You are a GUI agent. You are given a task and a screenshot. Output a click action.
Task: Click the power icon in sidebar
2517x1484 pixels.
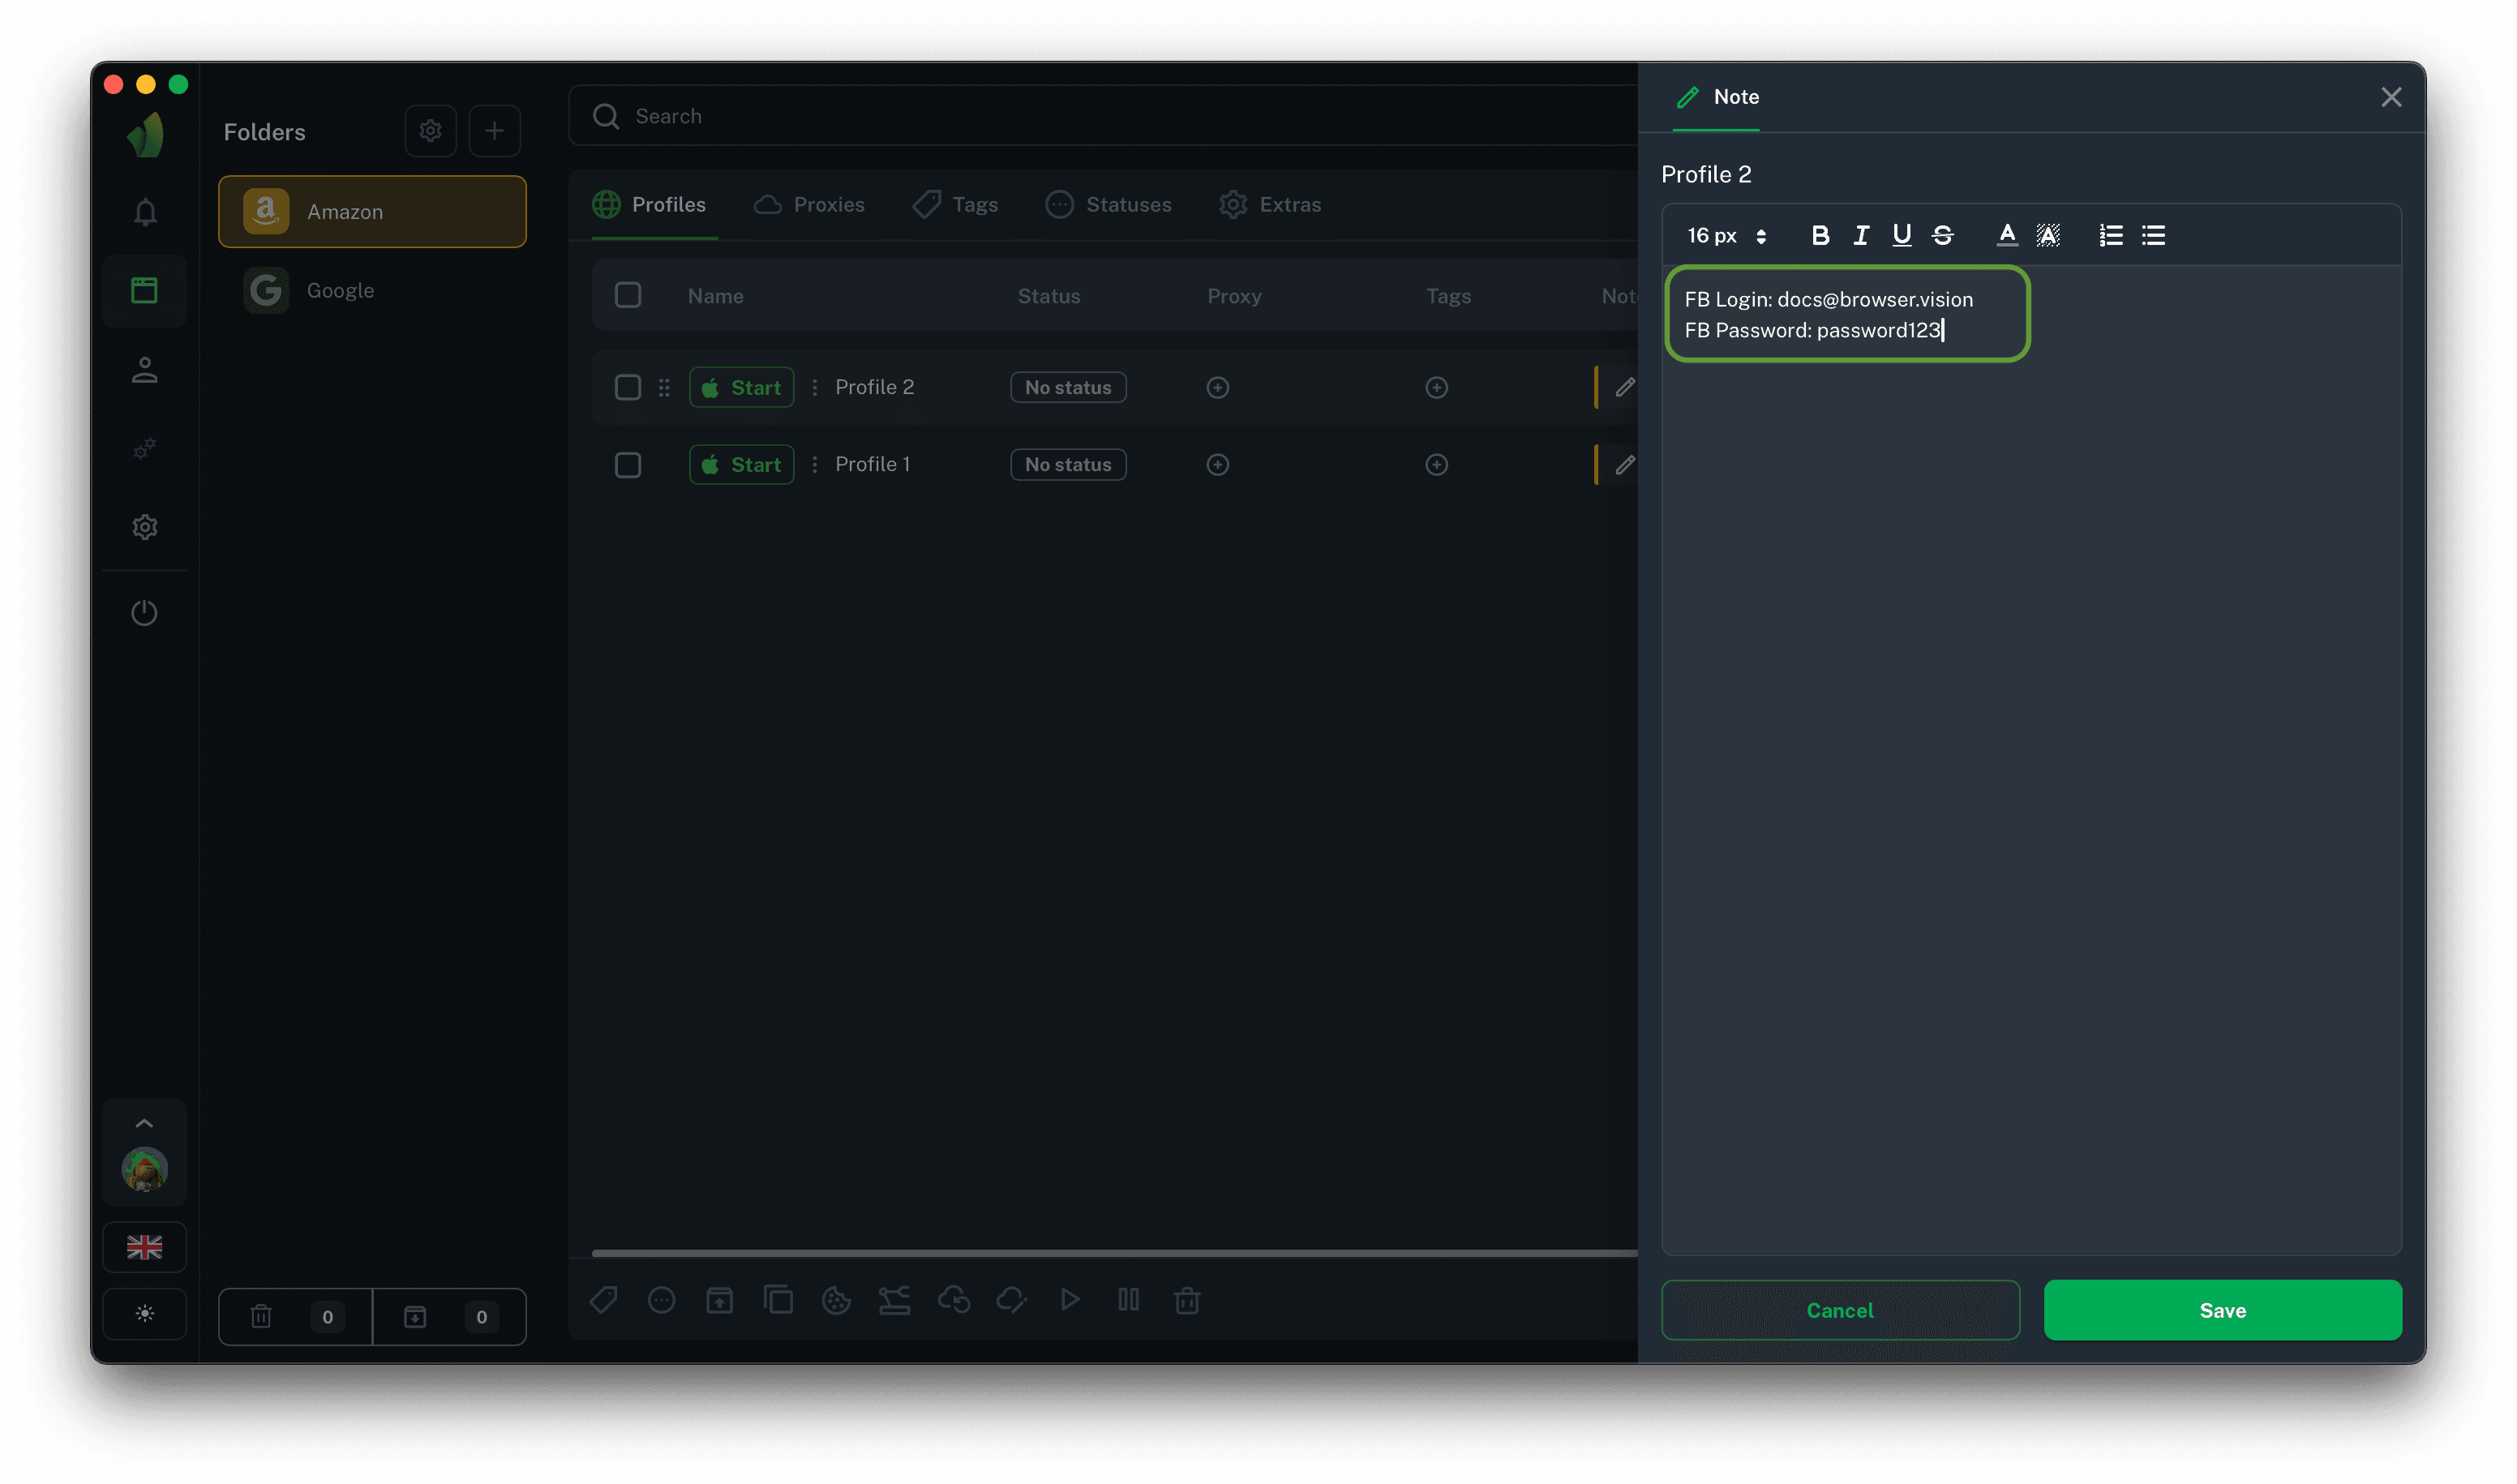click(145, 612)
